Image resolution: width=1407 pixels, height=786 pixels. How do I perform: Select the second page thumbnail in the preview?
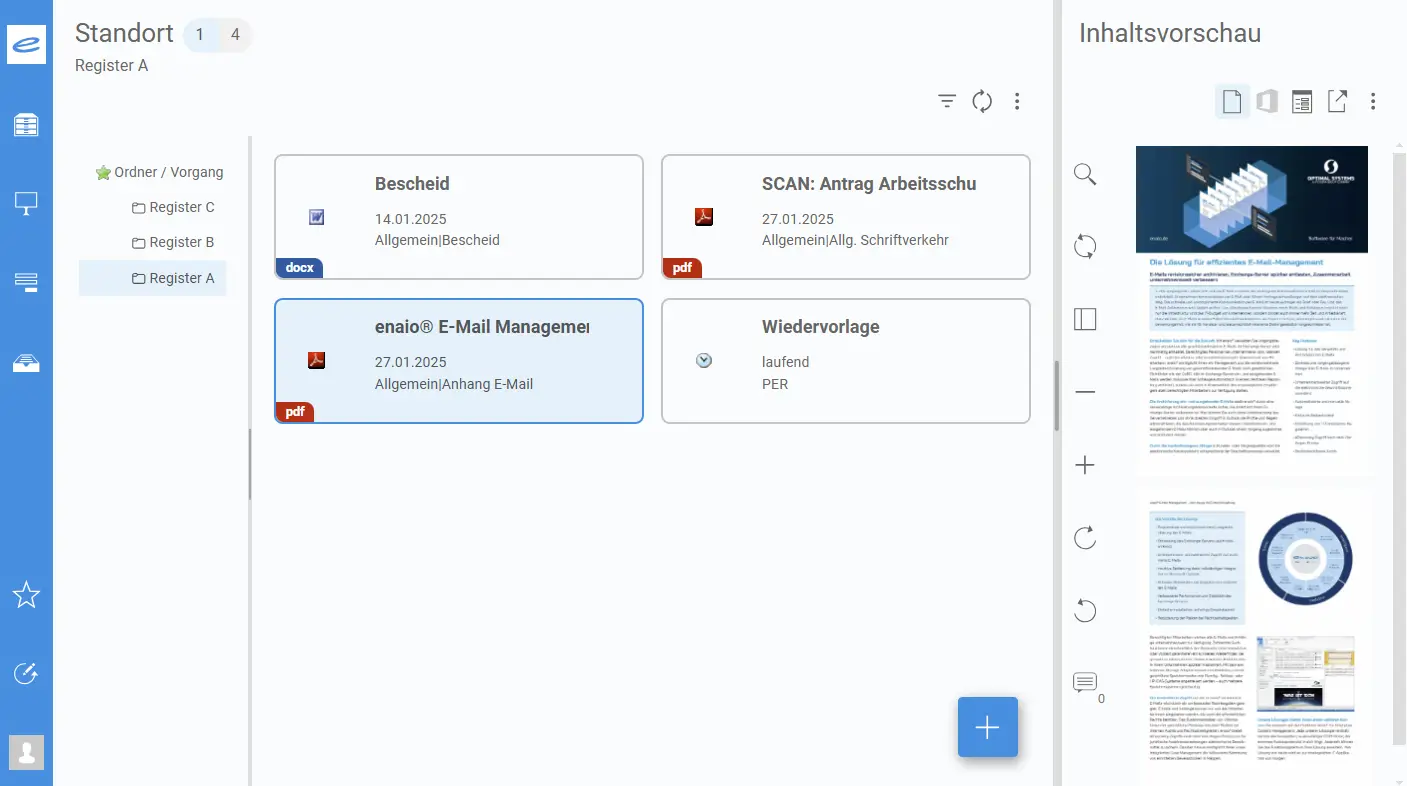tap(1252, 640)
